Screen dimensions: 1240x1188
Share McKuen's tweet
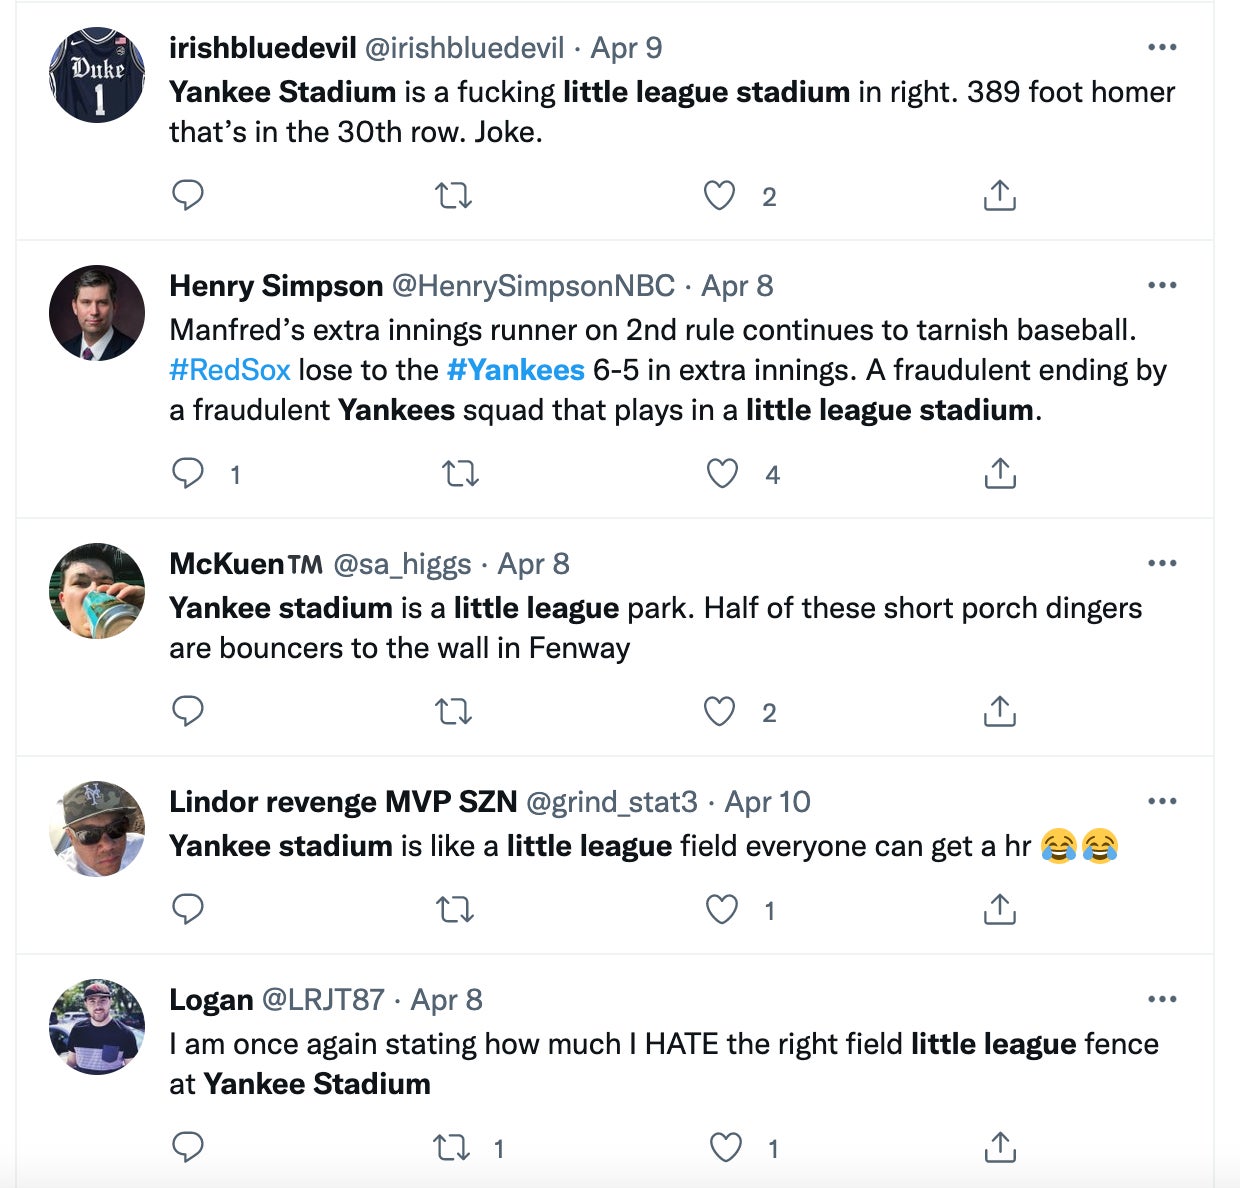point(999,711)
